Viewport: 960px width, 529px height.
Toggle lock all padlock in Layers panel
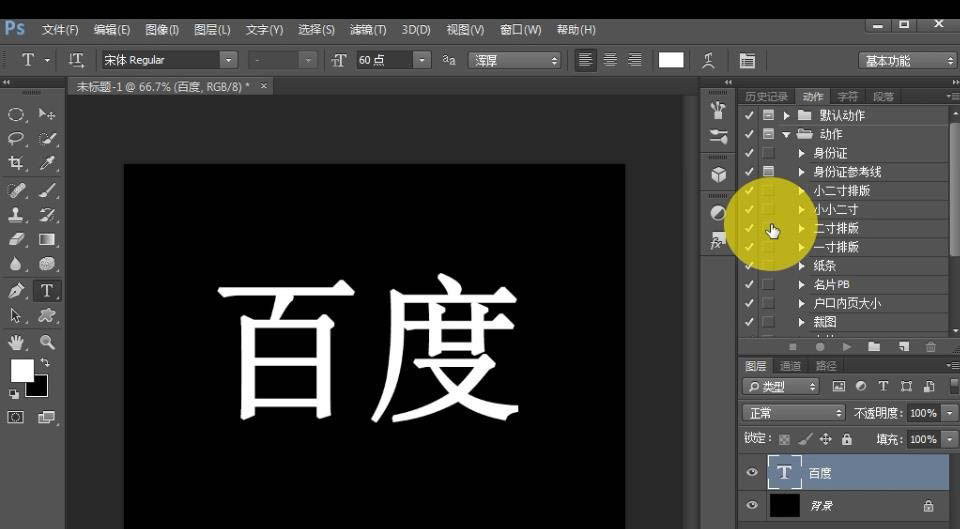pyautogui.click(x=847, y=439)
